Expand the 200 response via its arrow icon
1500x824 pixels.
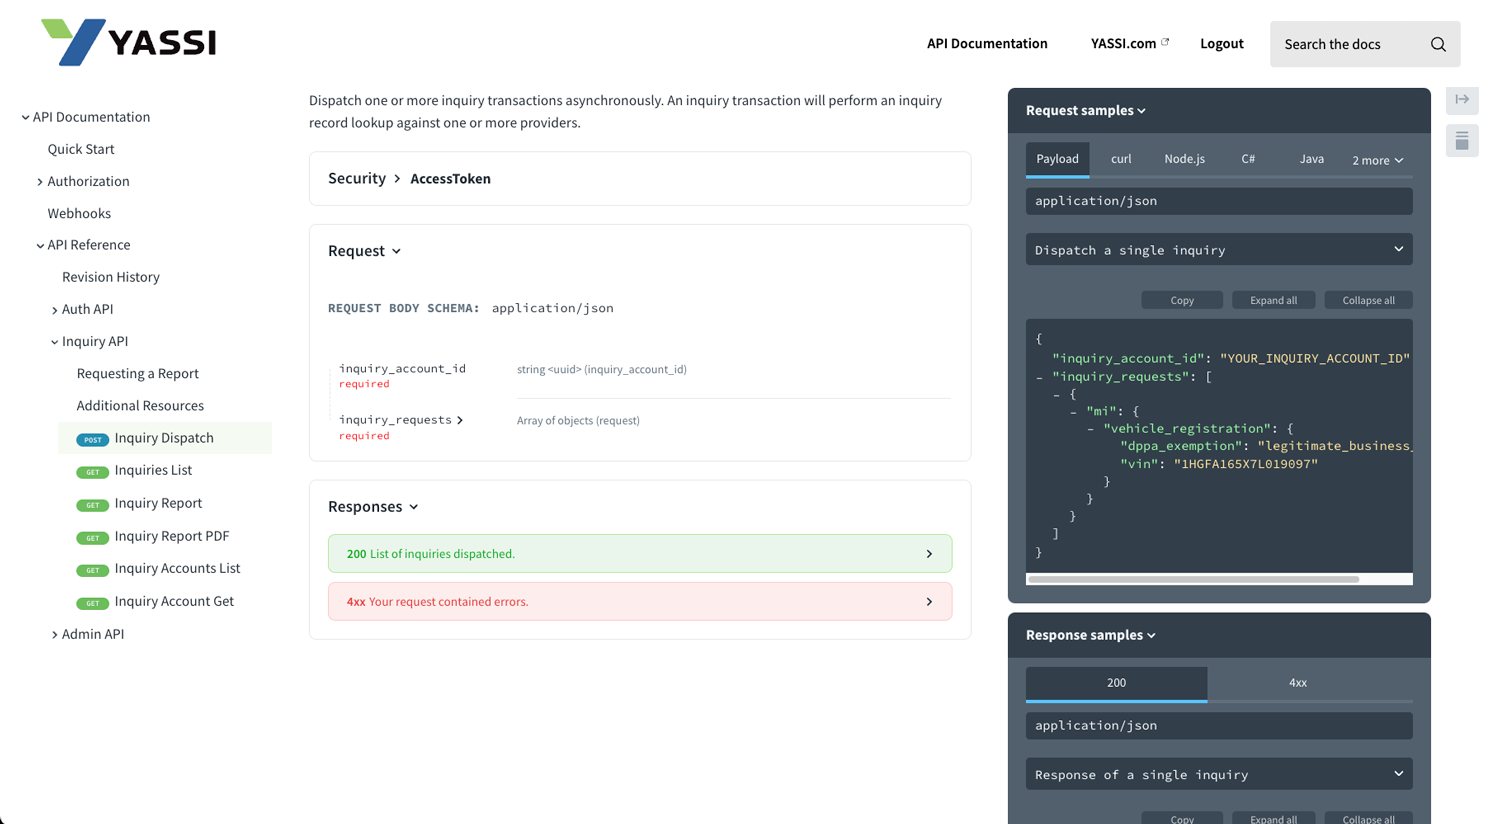click(x=929, y=553)
